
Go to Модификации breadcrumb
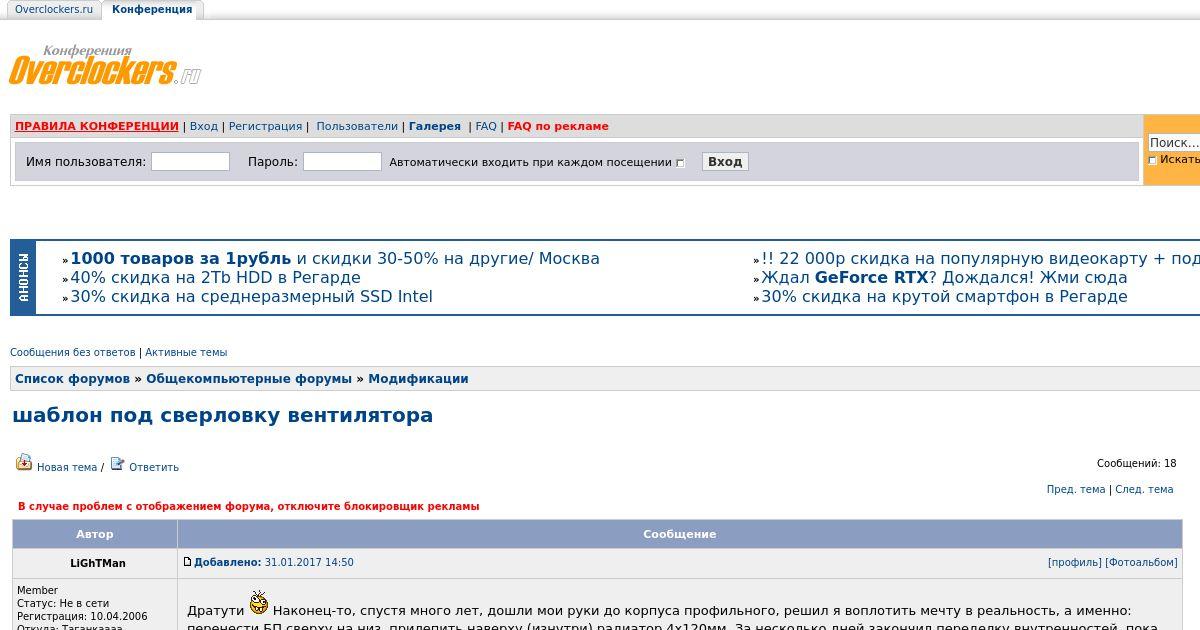(418, 378)
